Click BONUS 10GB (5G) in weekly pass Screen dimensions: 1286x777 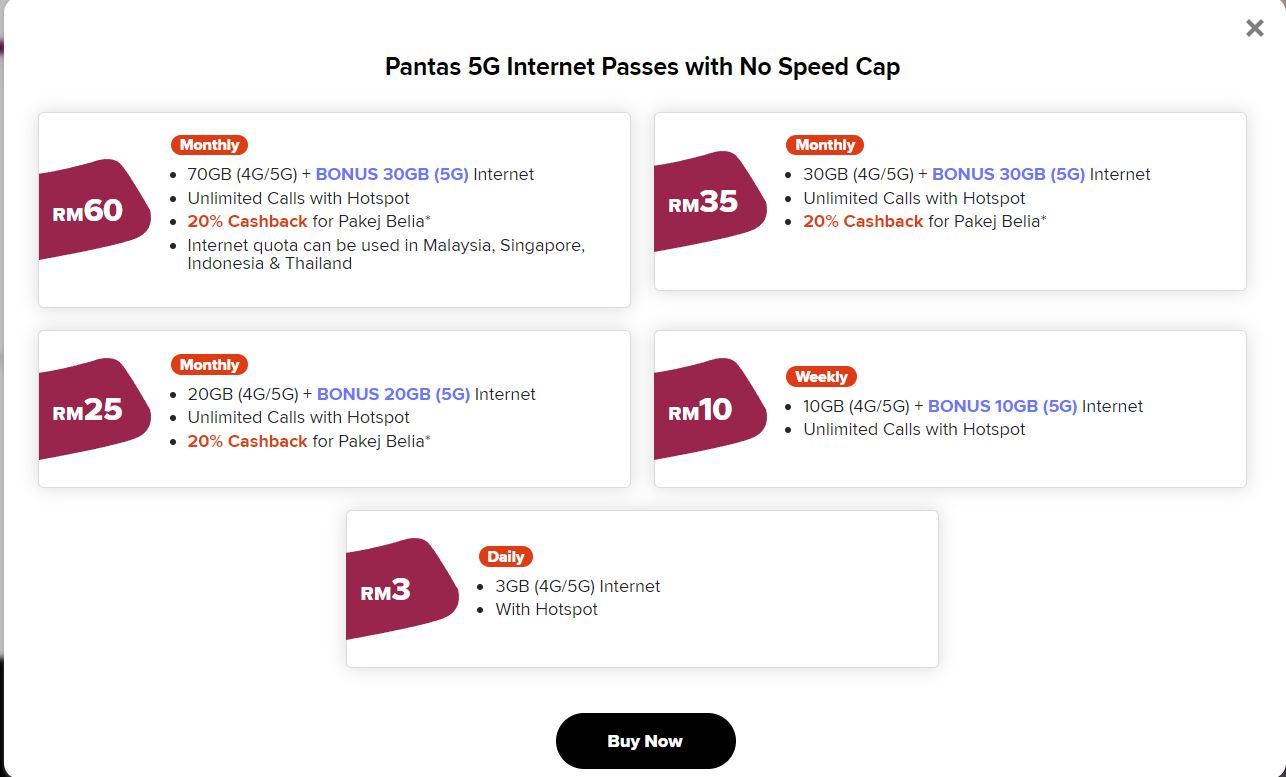[x=1002, y=406]
